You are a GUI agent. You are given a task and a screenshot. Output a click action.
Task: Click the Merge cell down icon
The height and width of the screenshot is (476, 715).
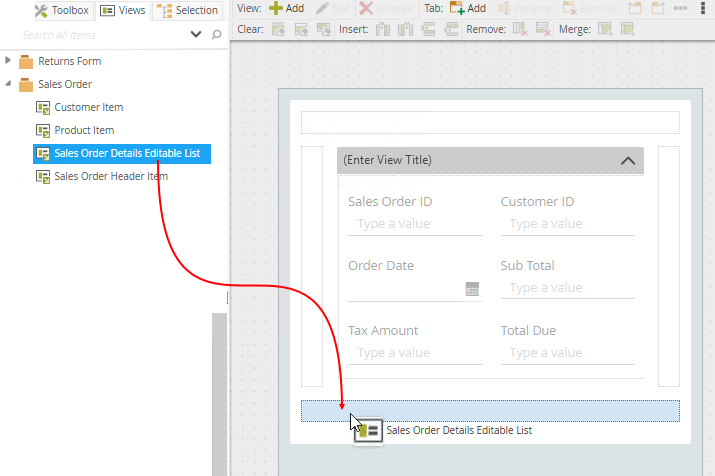coord(627,29)
